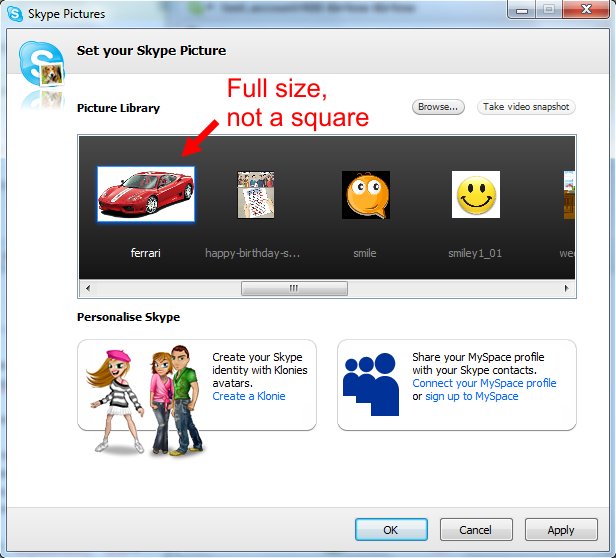Viewport: 616px width, 558px height.
Task: Click the smiley1_01 caption text
Action: (x=475, y=253)
